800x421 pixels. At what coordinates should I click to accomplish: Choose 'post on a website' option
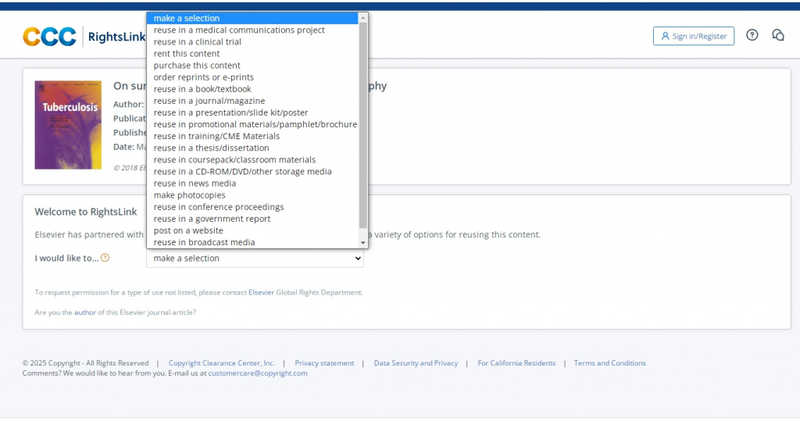coord(188,230)
